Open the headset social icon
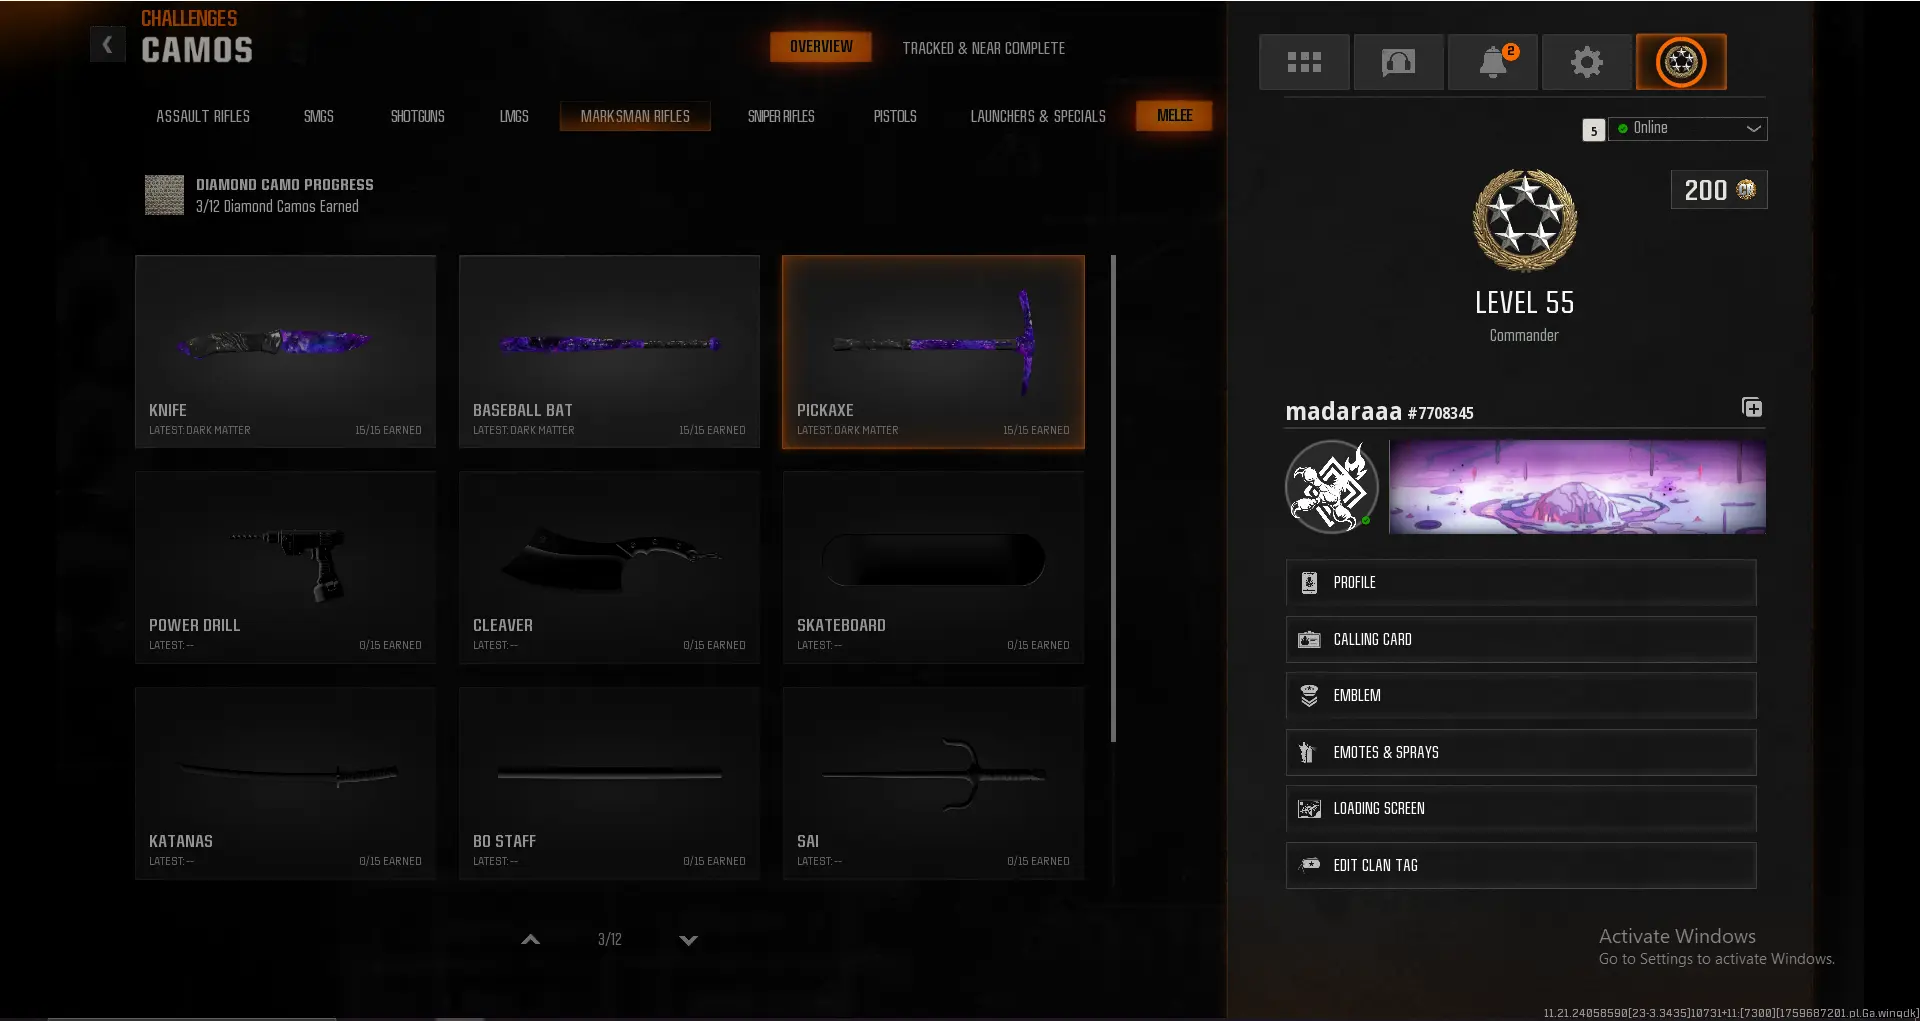 coord(1398,62)
